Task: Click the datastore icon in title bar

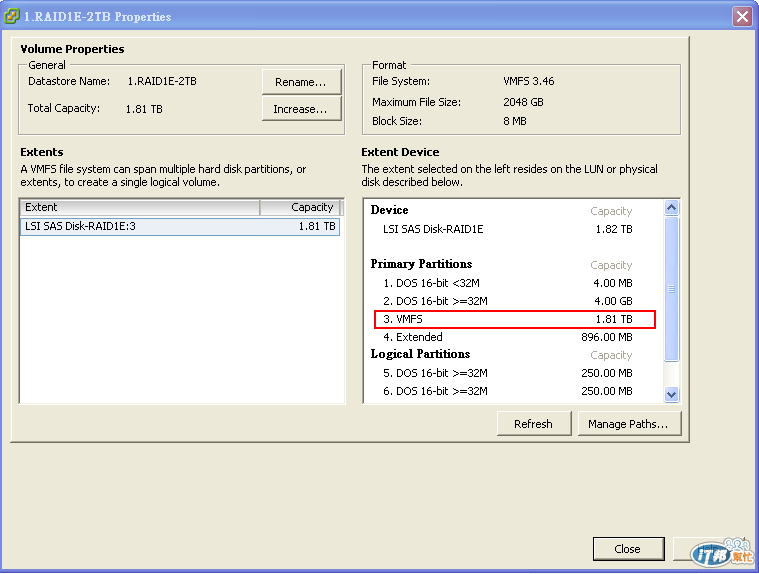Action: coord(11,16)
